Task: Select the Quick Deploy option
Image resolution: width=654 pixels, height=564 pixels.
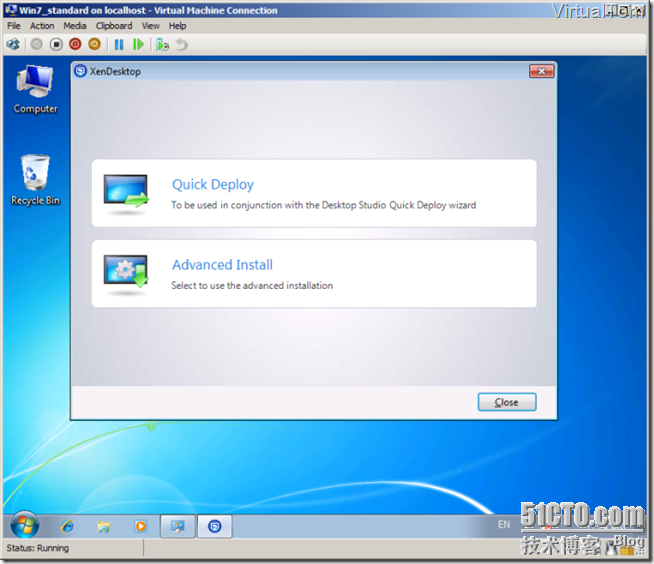Action: tap(314, 193)
